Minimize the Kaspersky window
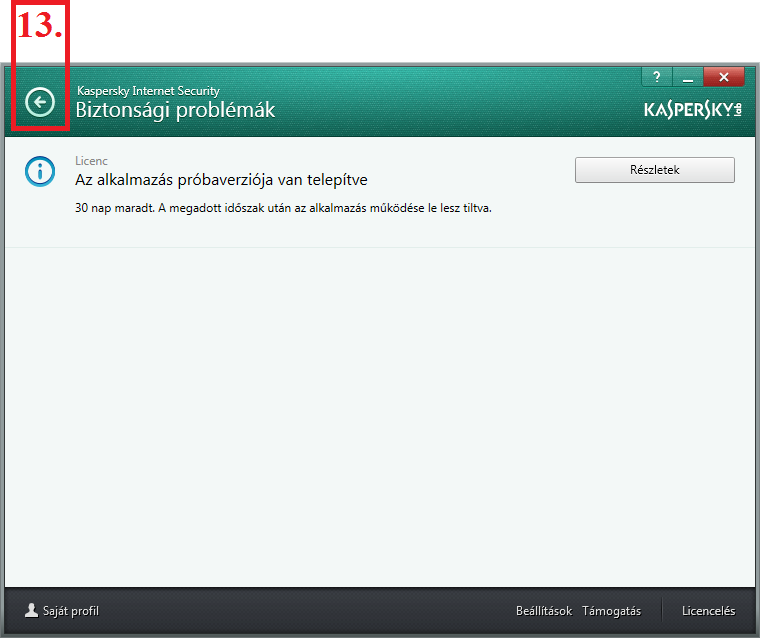The width and height of the screenshot is (760, 638). coord(688,77)
